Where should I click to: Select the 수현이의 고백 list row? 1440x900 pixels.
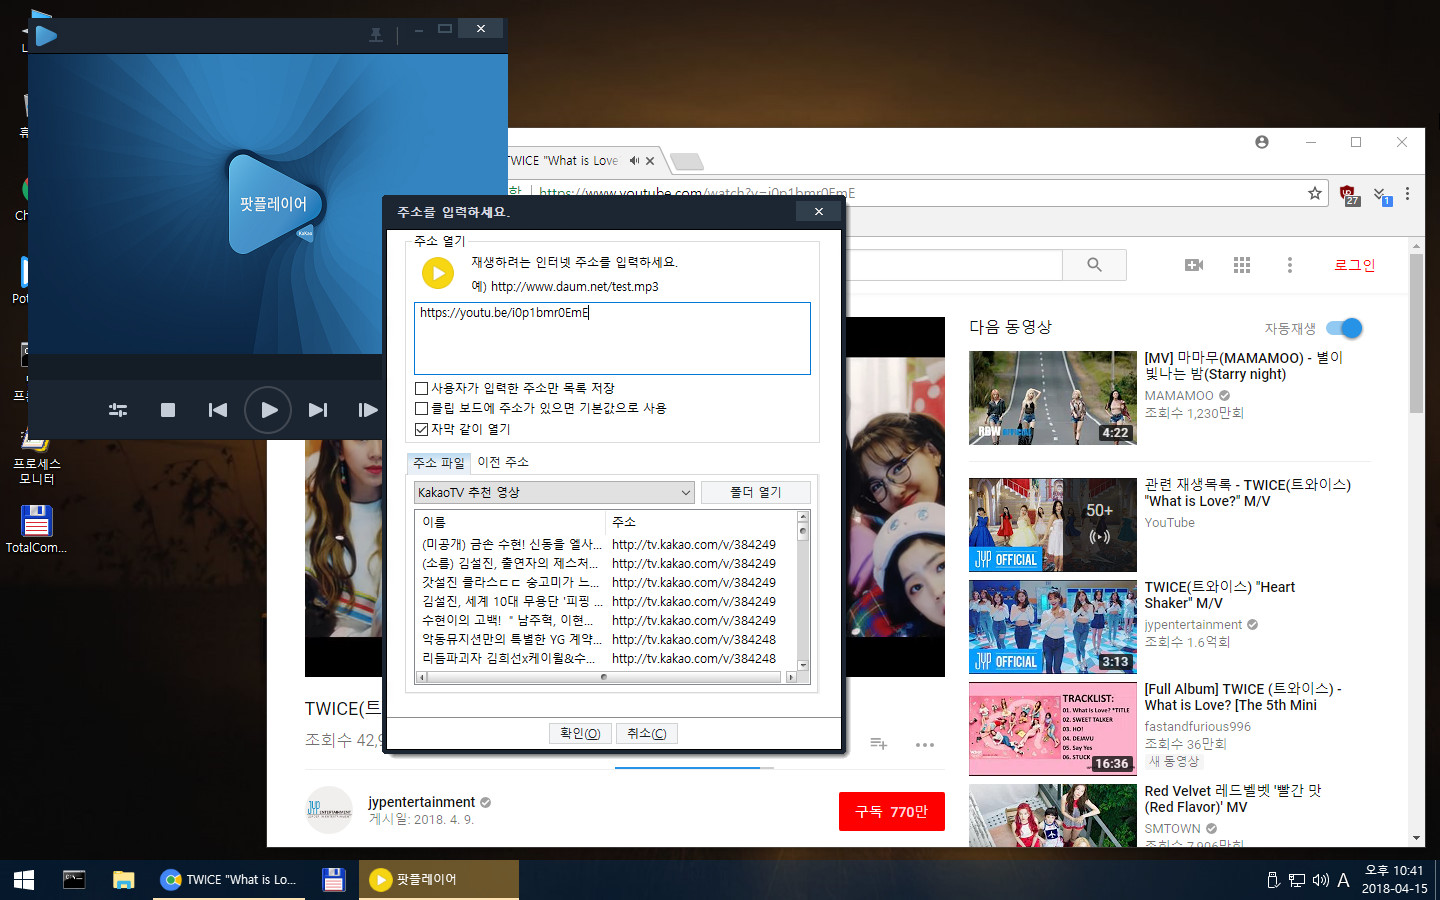606,621
